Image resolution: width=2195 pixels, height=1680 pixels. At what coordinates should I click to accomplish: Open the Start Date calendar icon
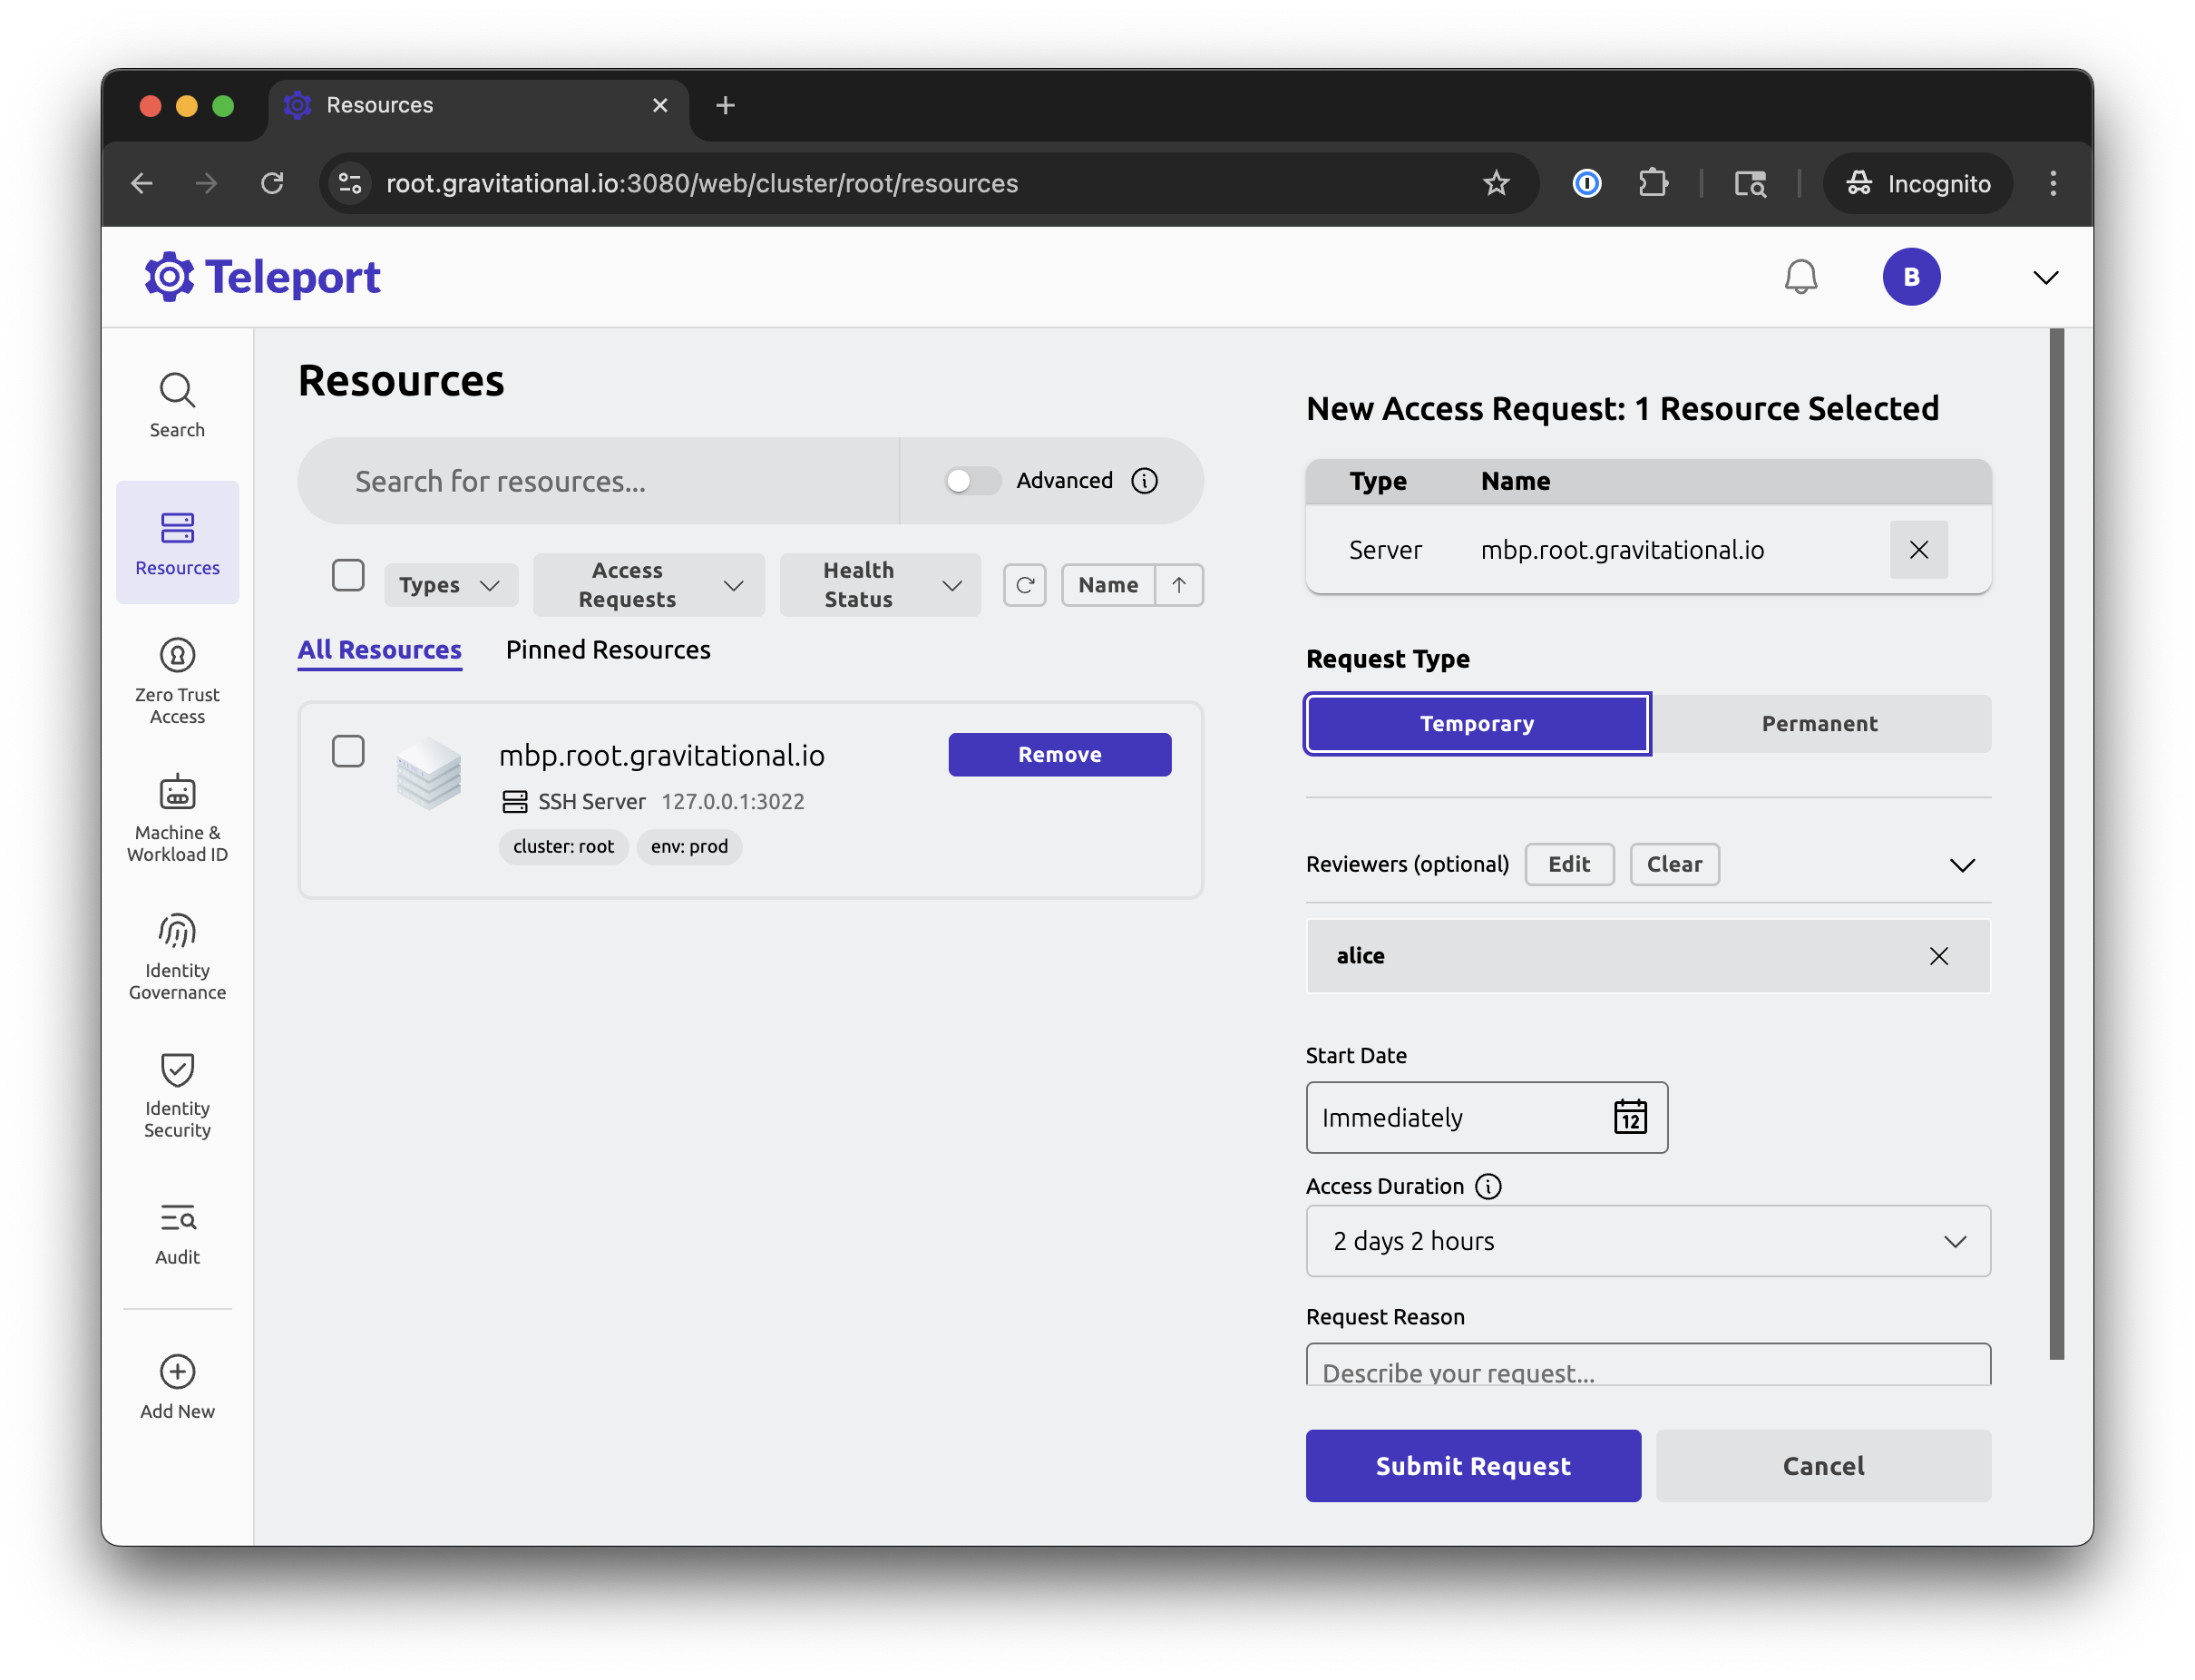pos(1629,1117)
